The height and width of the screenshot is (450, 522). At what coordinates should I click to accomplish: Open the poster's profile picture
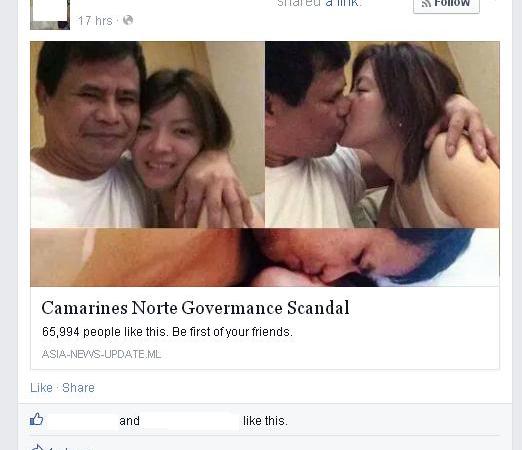point(50,15)
